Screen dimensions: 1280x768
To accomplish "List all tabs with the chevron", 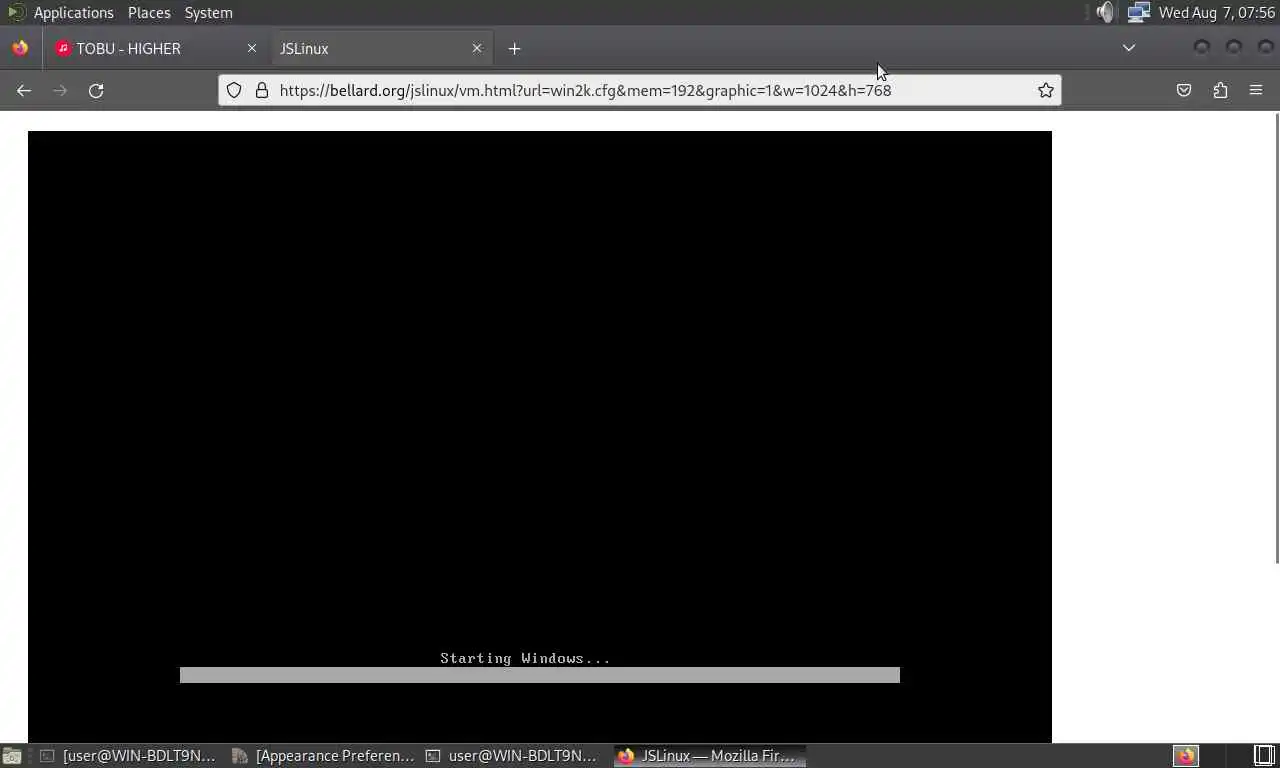I will pyautogui.click(x=1129, y=48).
